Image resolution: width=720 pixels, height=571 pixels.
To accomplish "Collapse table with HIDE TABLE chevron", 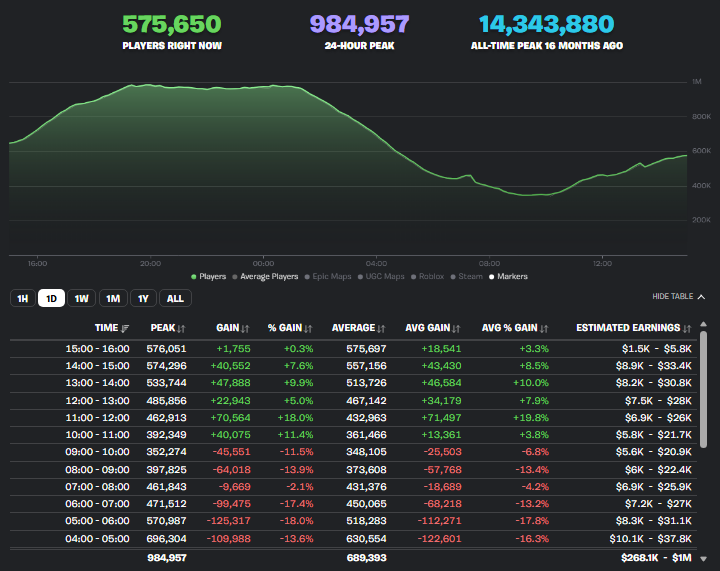I will click(701, 297).
